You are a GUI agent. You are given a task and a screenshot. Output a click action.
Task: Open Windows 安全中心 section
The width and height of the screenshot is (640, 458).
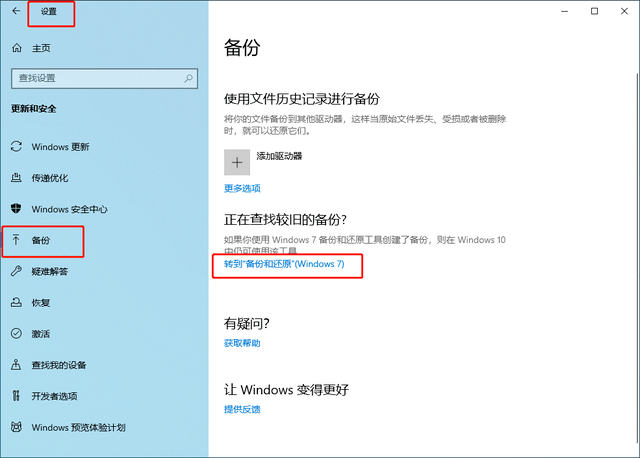(69, 209)
